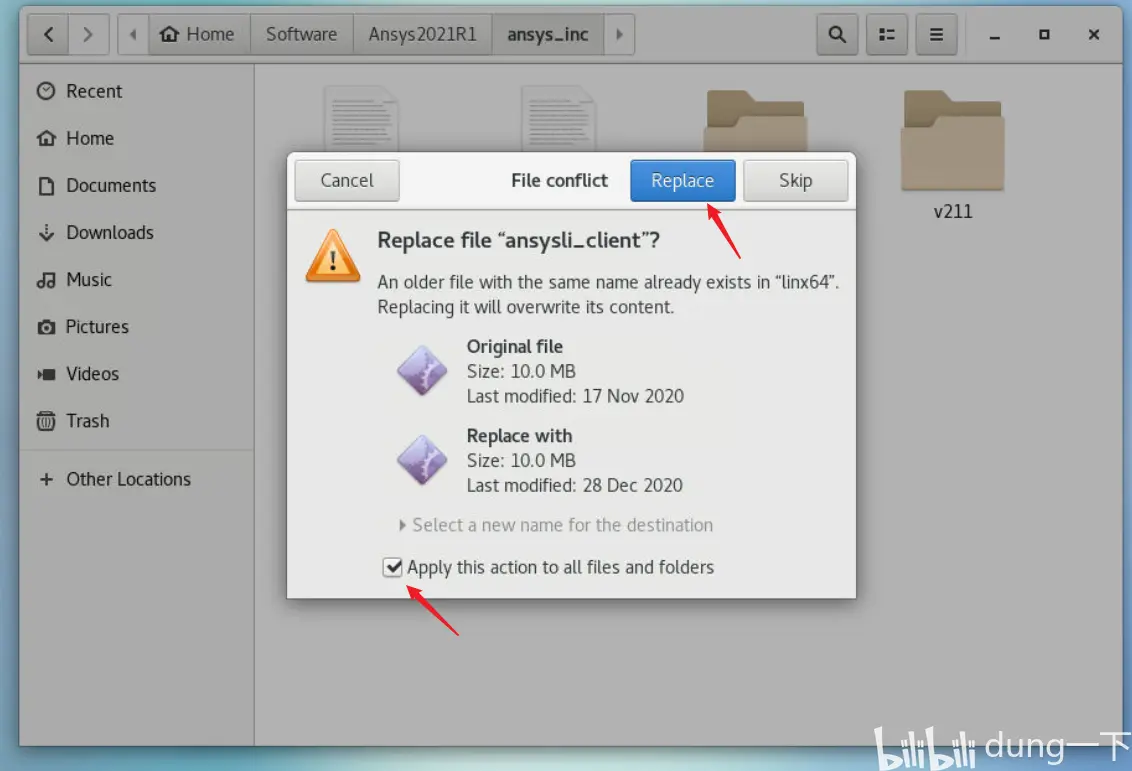
Task: Open Videos in the sidebar
Action: 136,373
